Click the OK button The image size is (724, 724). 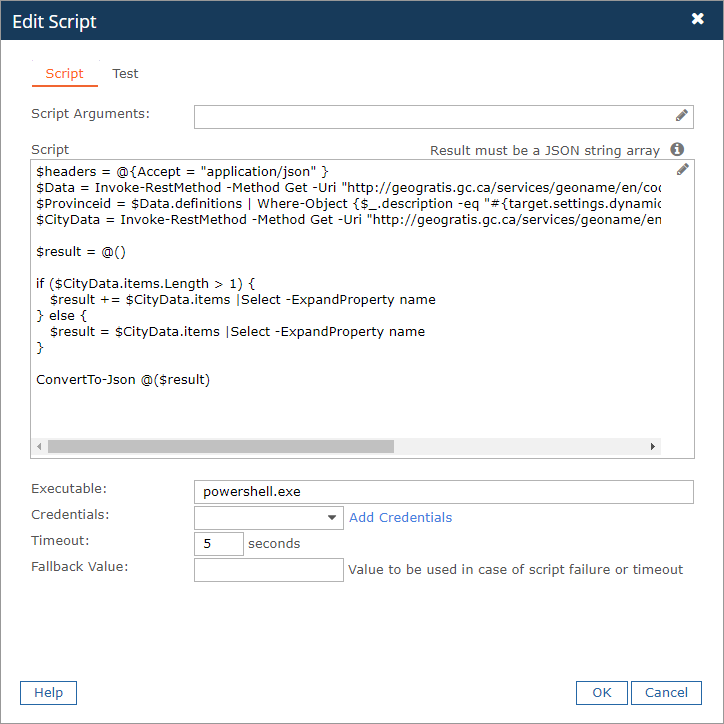(602, 693)
